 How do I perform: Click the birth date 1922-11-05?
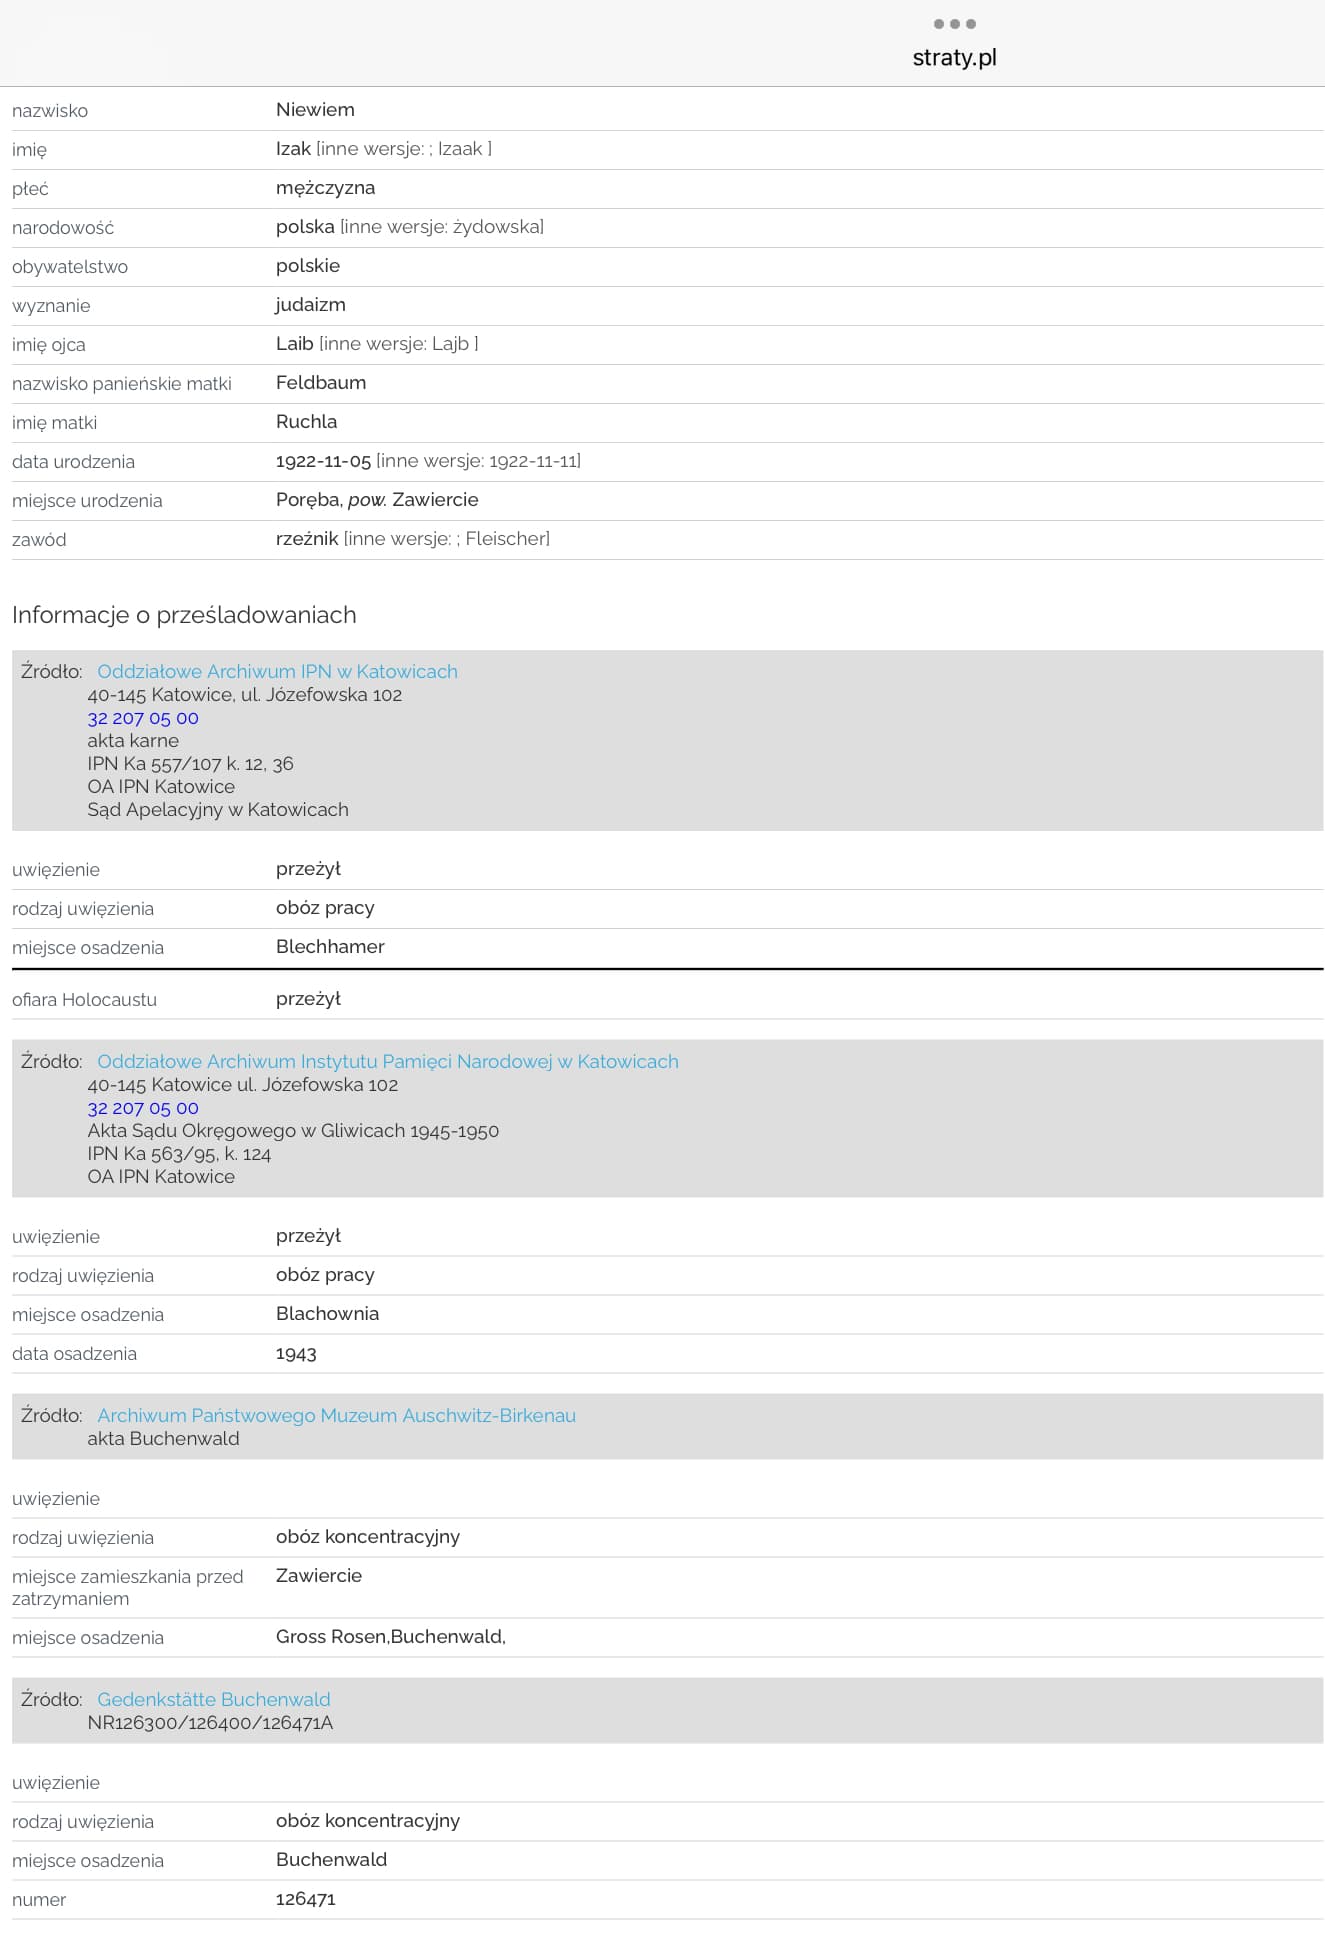(x=323, y=461)
